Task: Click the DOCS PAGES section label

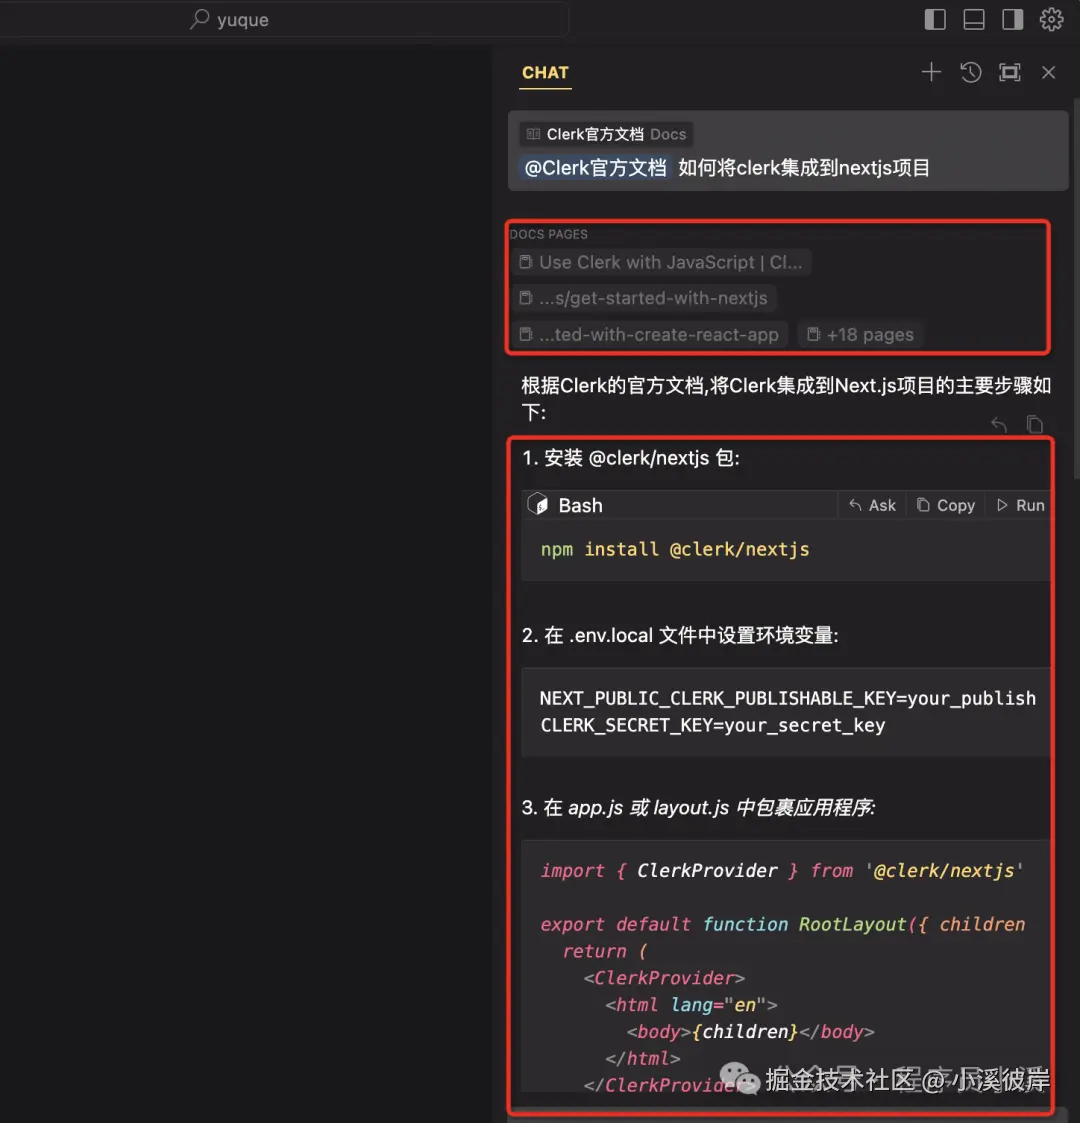Action: click(x=549, y=234)
